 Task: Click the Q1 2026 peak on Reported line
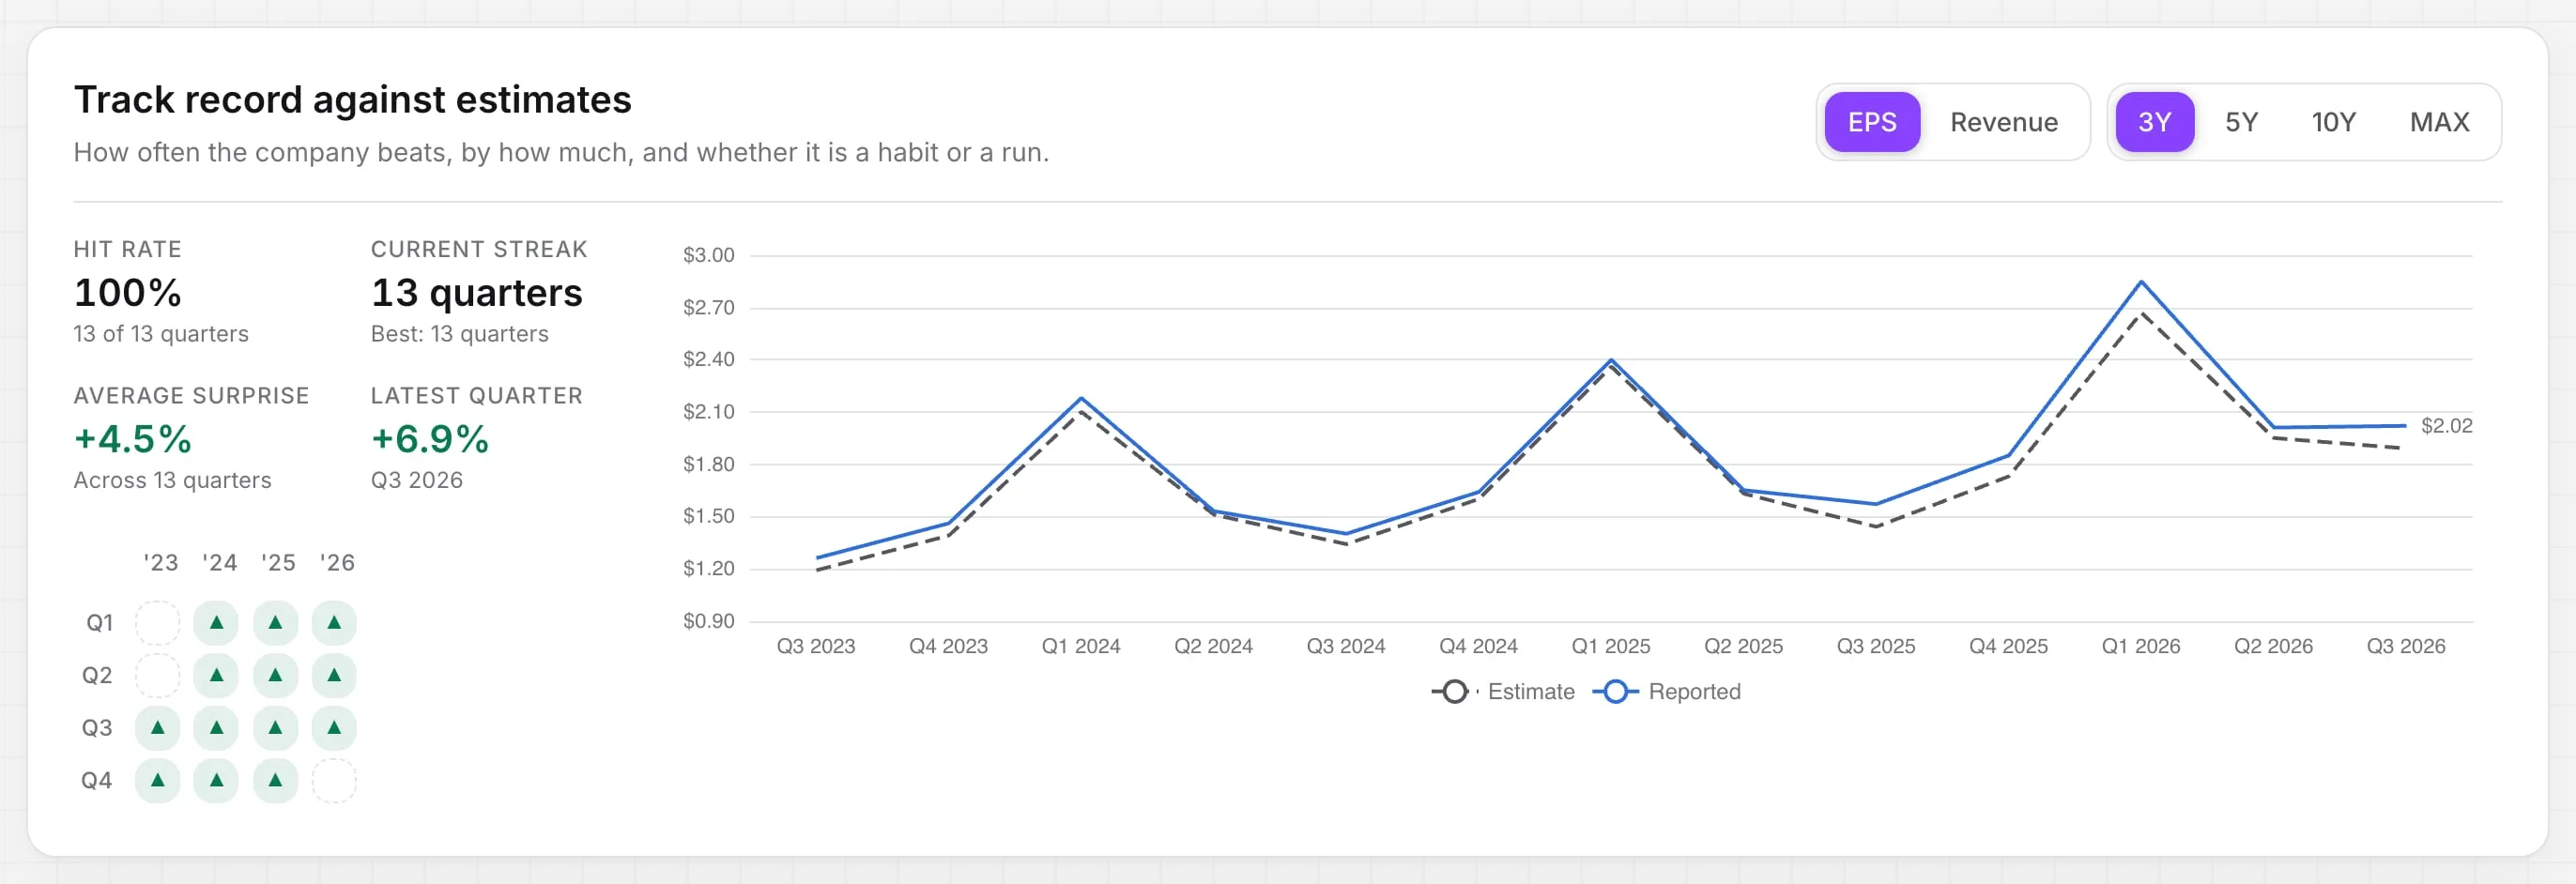[2141, 282]
